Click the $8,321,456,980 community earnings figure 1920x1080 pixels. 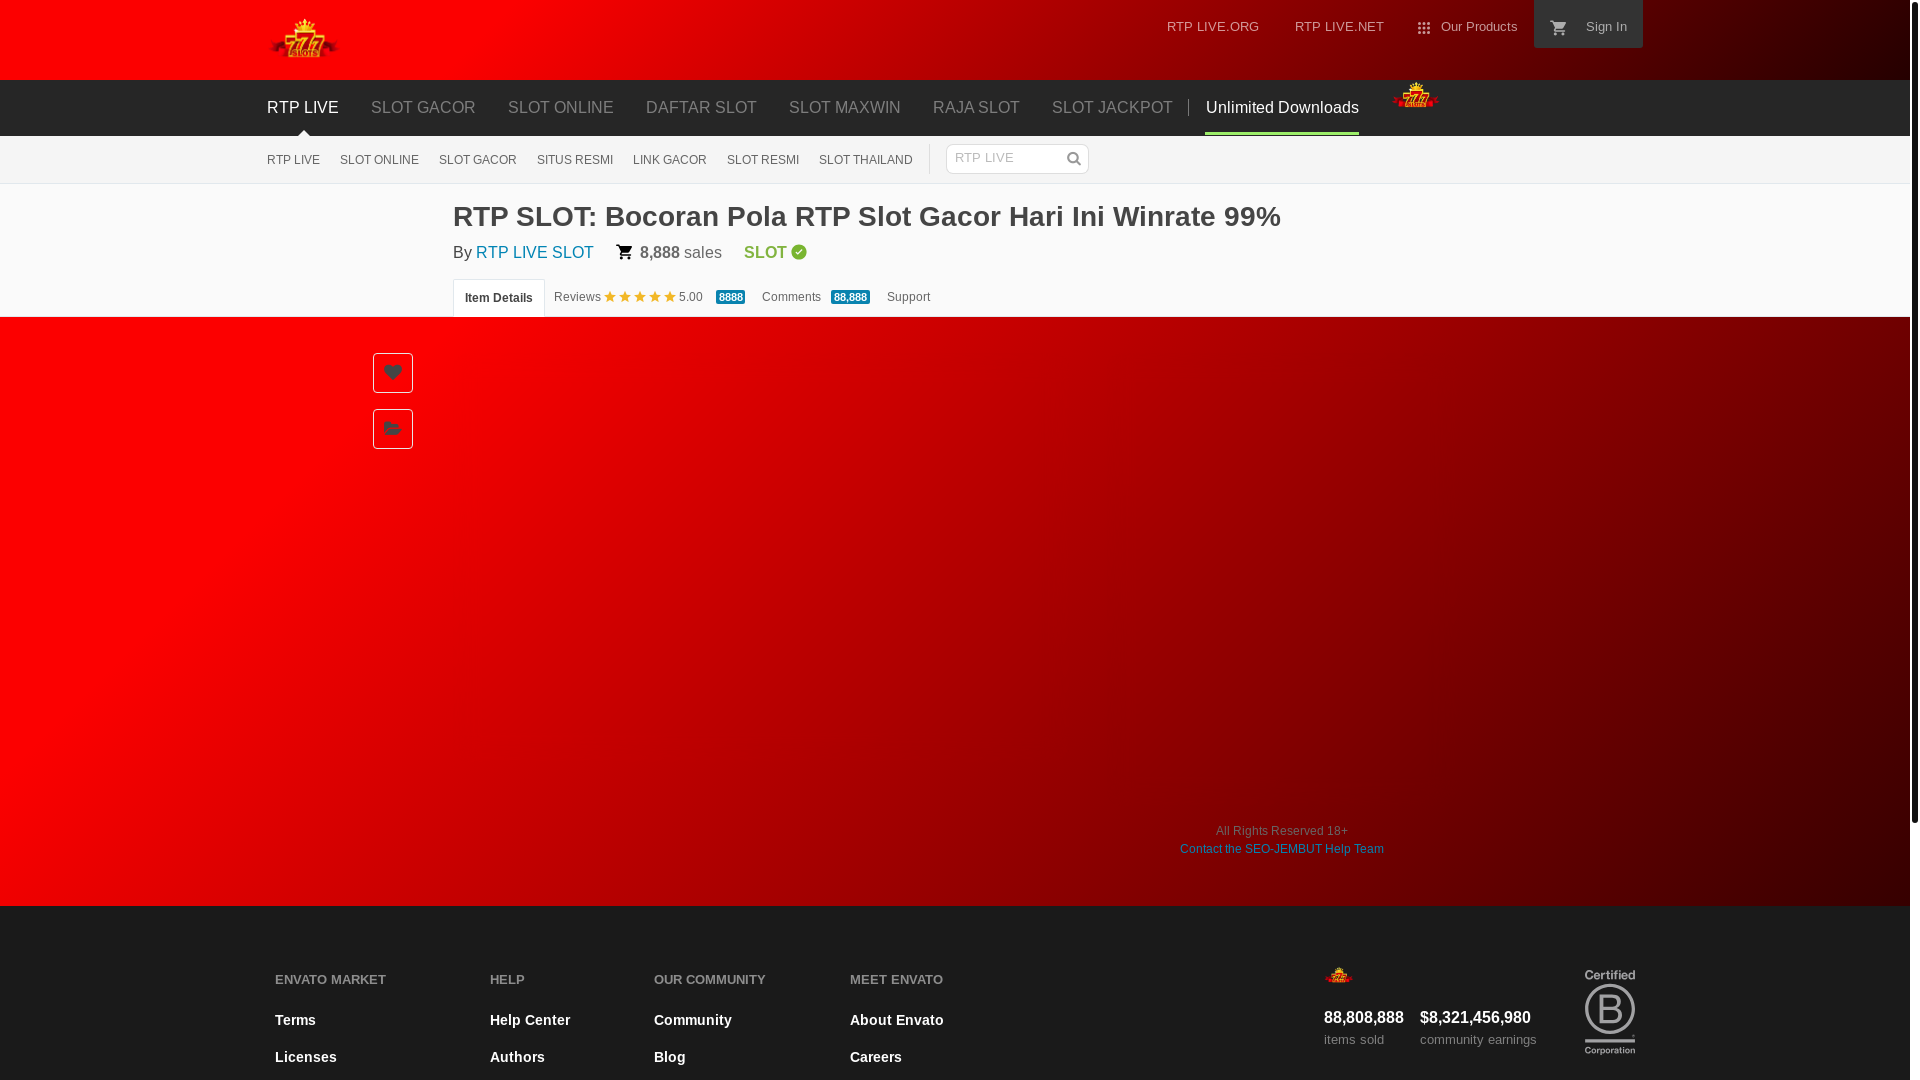1475,1017
